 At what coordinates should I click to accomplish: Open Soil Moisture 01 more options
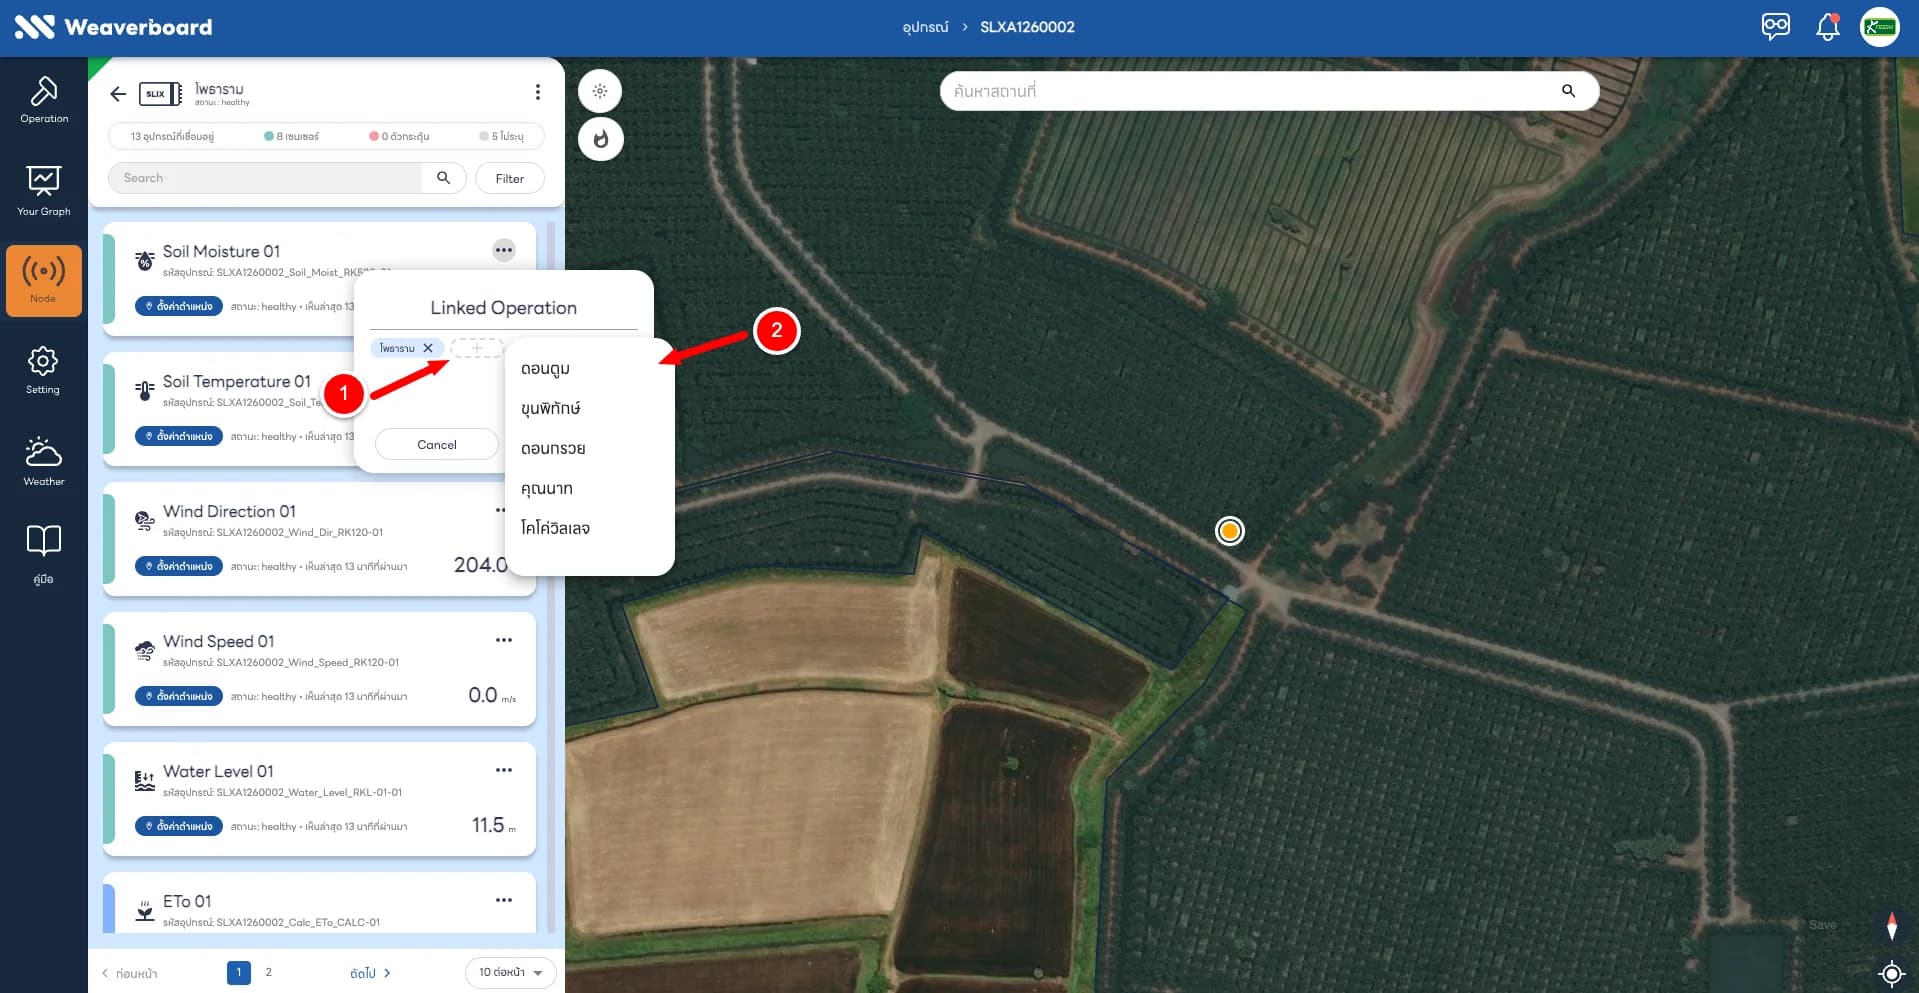pyautogui.click(x=504, y=250)
